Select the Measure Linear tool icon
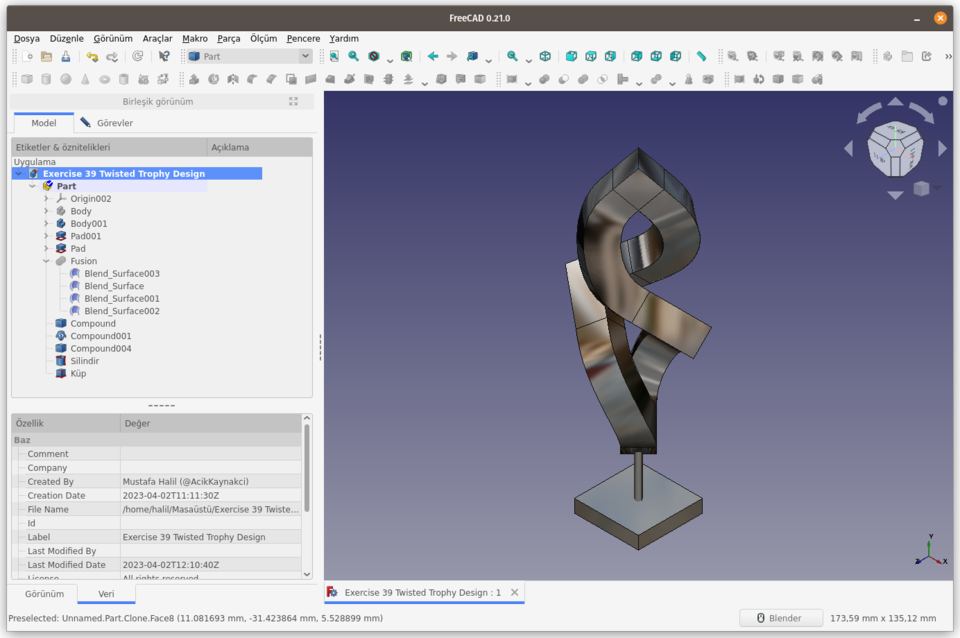The width and height of the screenshot is (960, 638). (702, 56)
